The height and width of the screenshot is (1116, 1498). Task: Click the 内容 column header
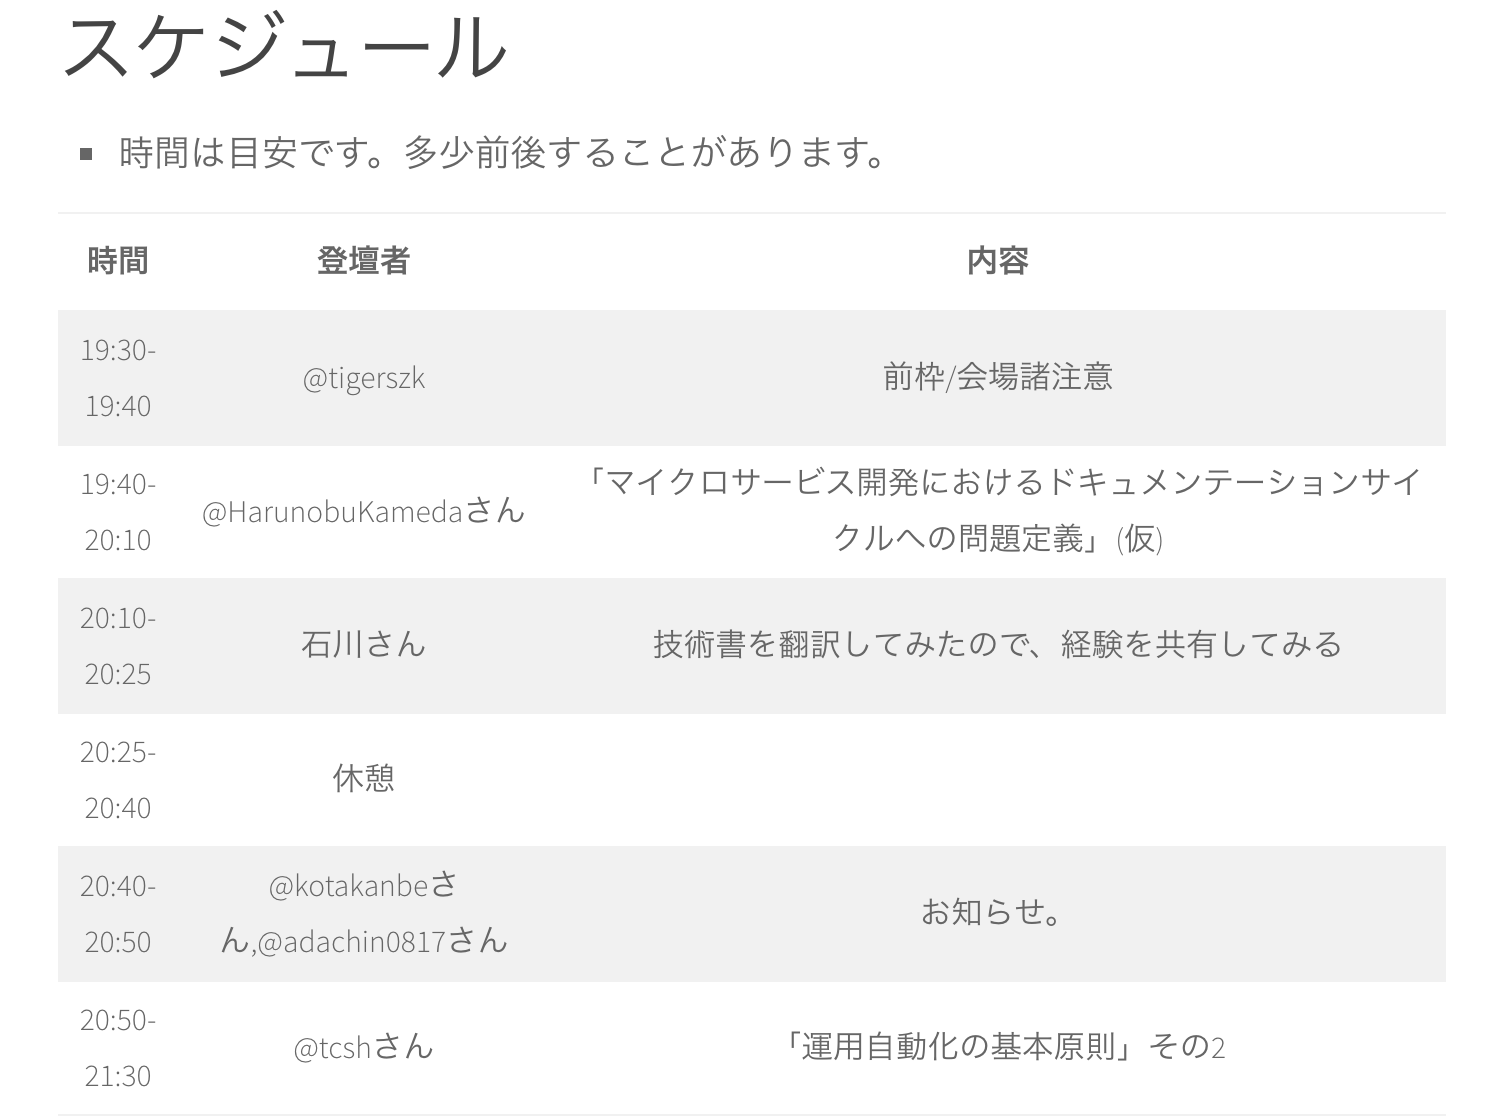(997, 261)
